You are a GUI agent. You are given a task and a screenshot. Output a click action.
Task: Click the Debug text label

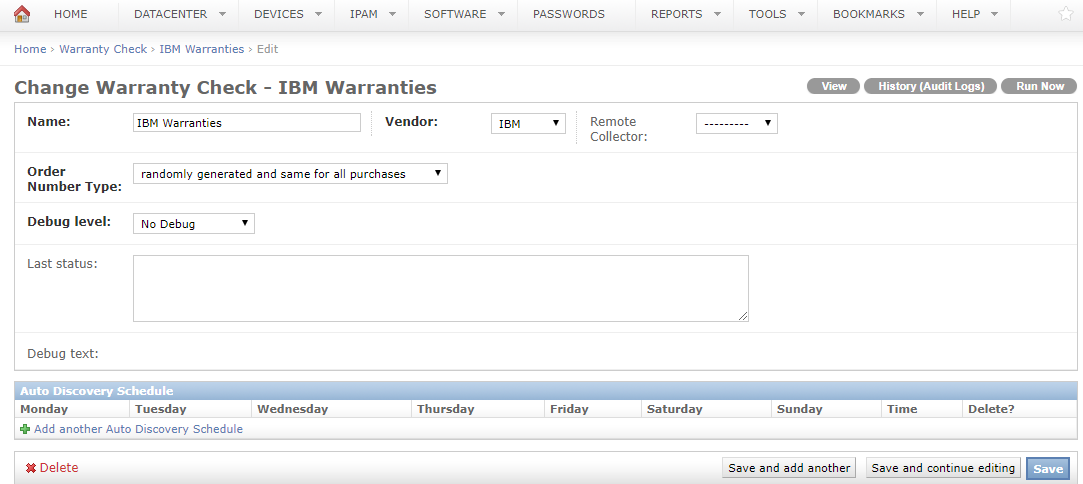[63, 354]
